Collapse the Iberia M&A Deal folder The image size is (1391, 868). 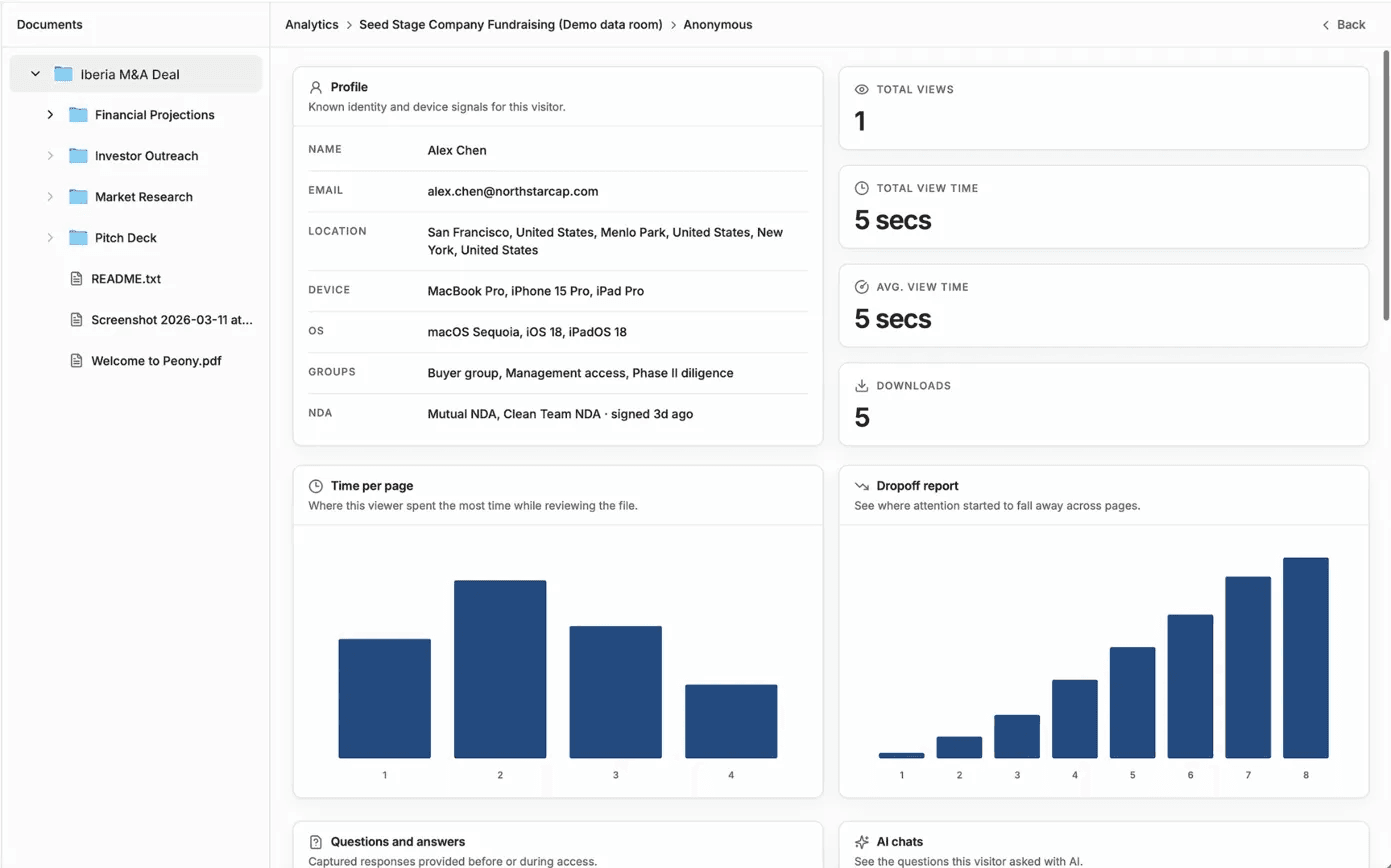tap(34, 73)
